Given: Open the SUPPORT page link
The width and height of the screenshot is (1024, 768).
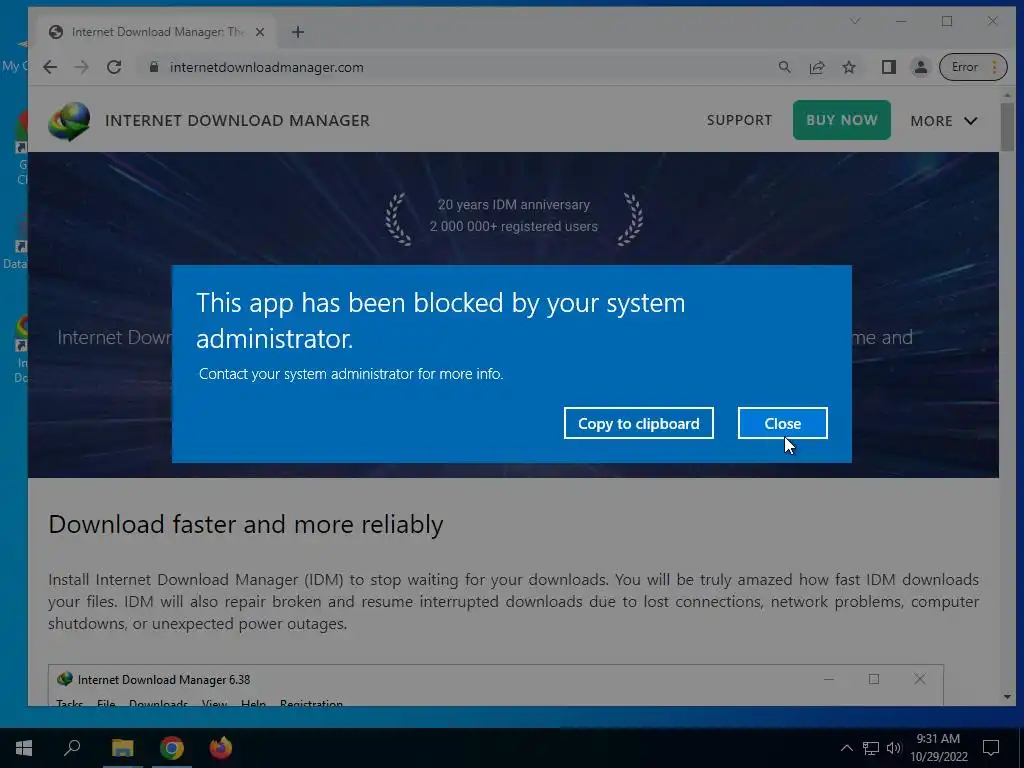Looking at the screenshot, I should (x=739, y=120).
